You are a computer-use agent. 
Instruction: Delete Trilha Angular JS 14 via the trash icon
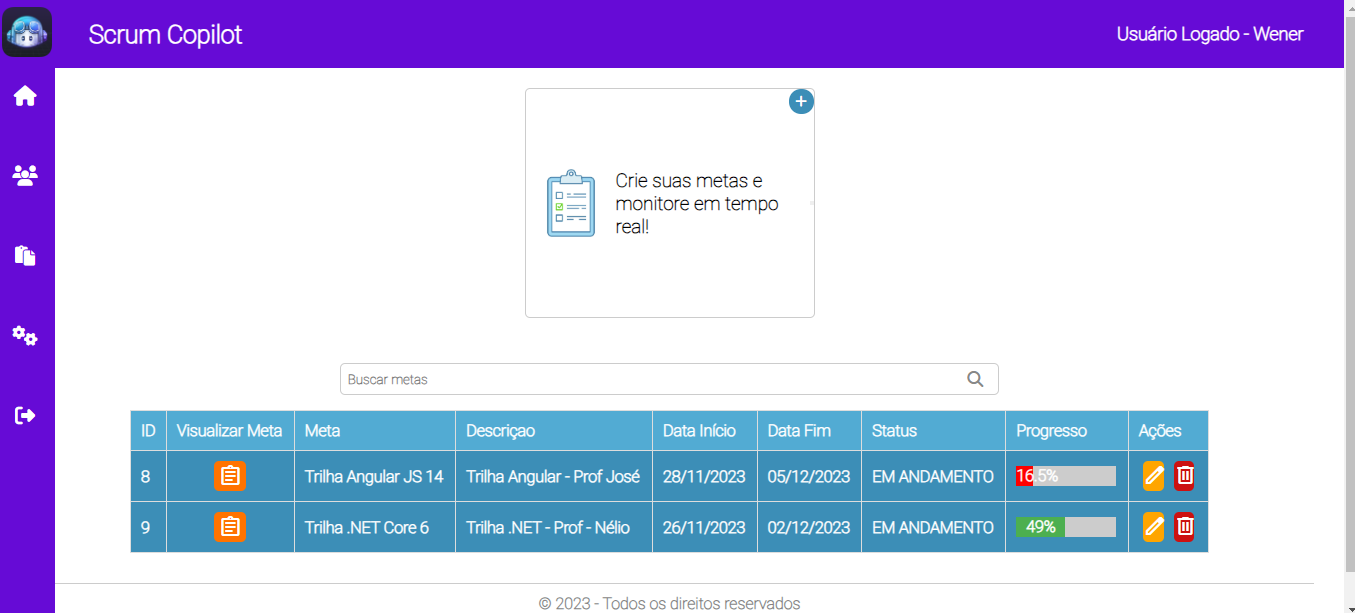coord(1184,476)
